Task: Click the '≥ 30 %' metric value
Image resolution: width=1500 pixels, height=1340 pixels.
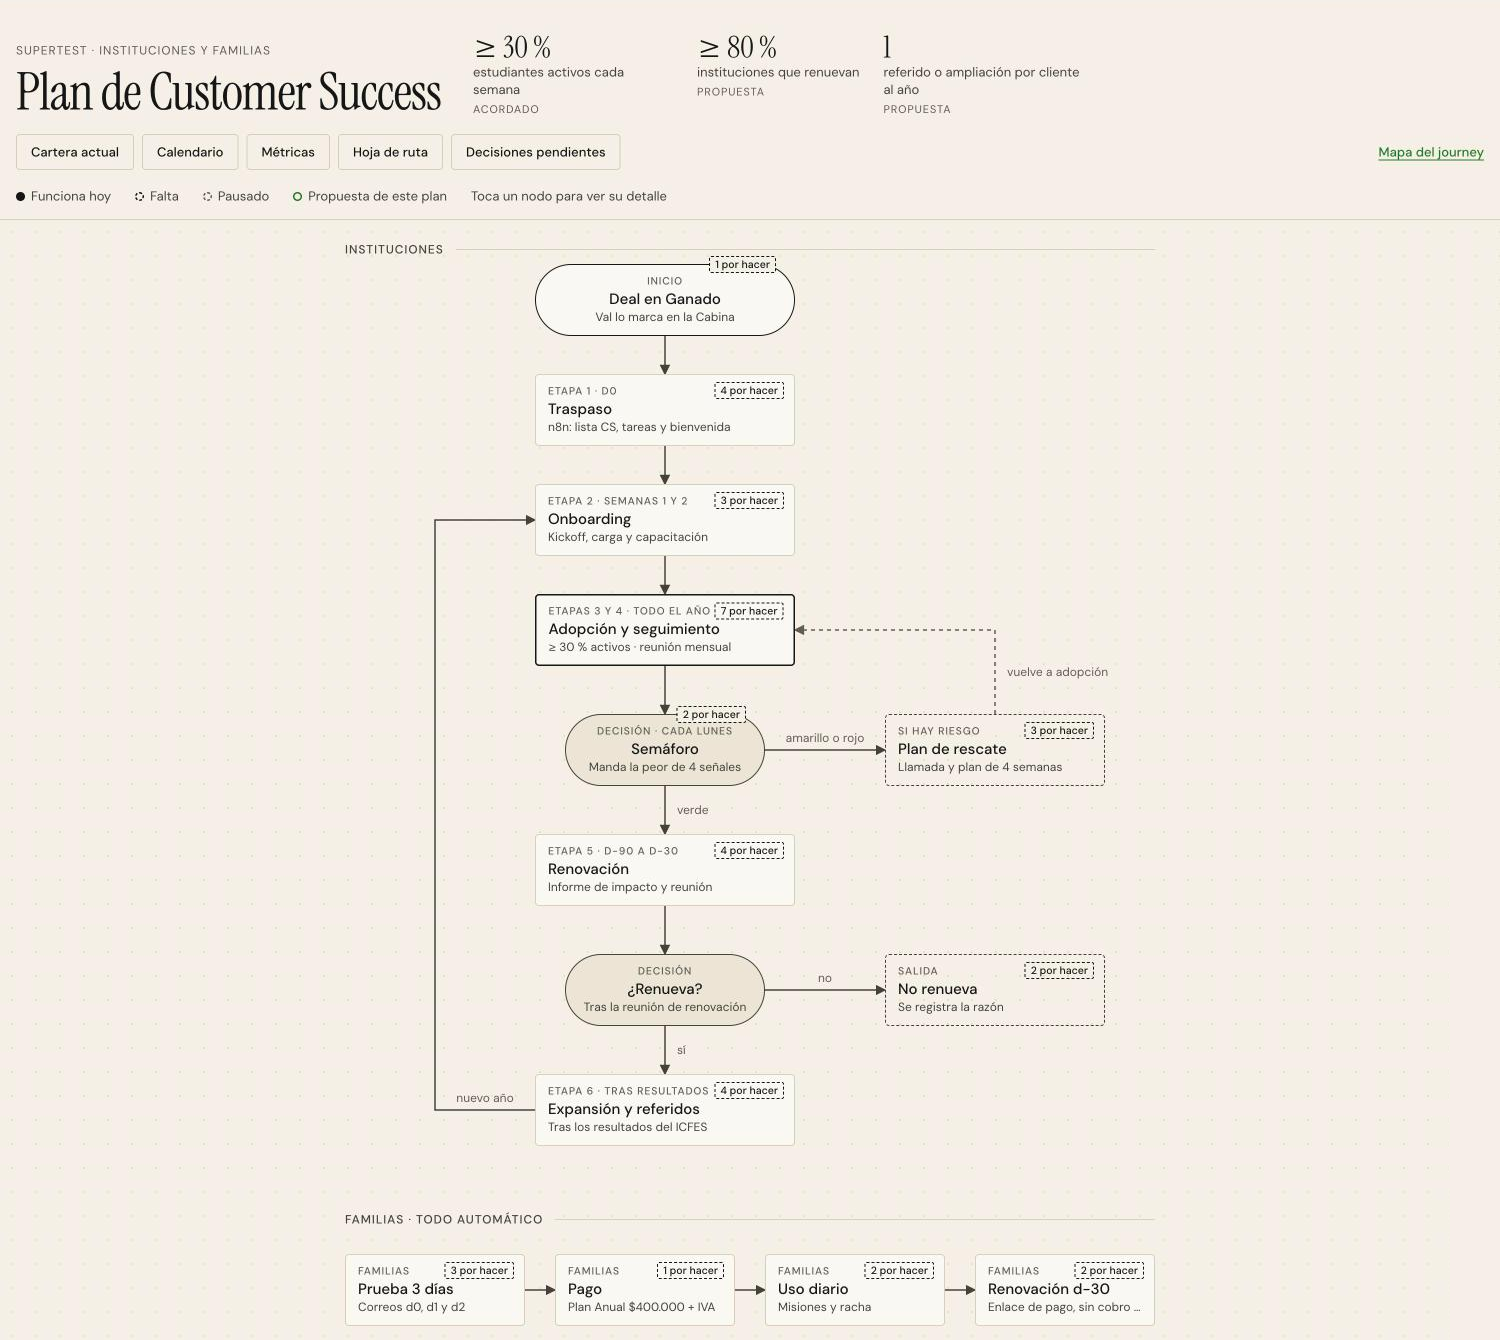Action: point(513,47)
